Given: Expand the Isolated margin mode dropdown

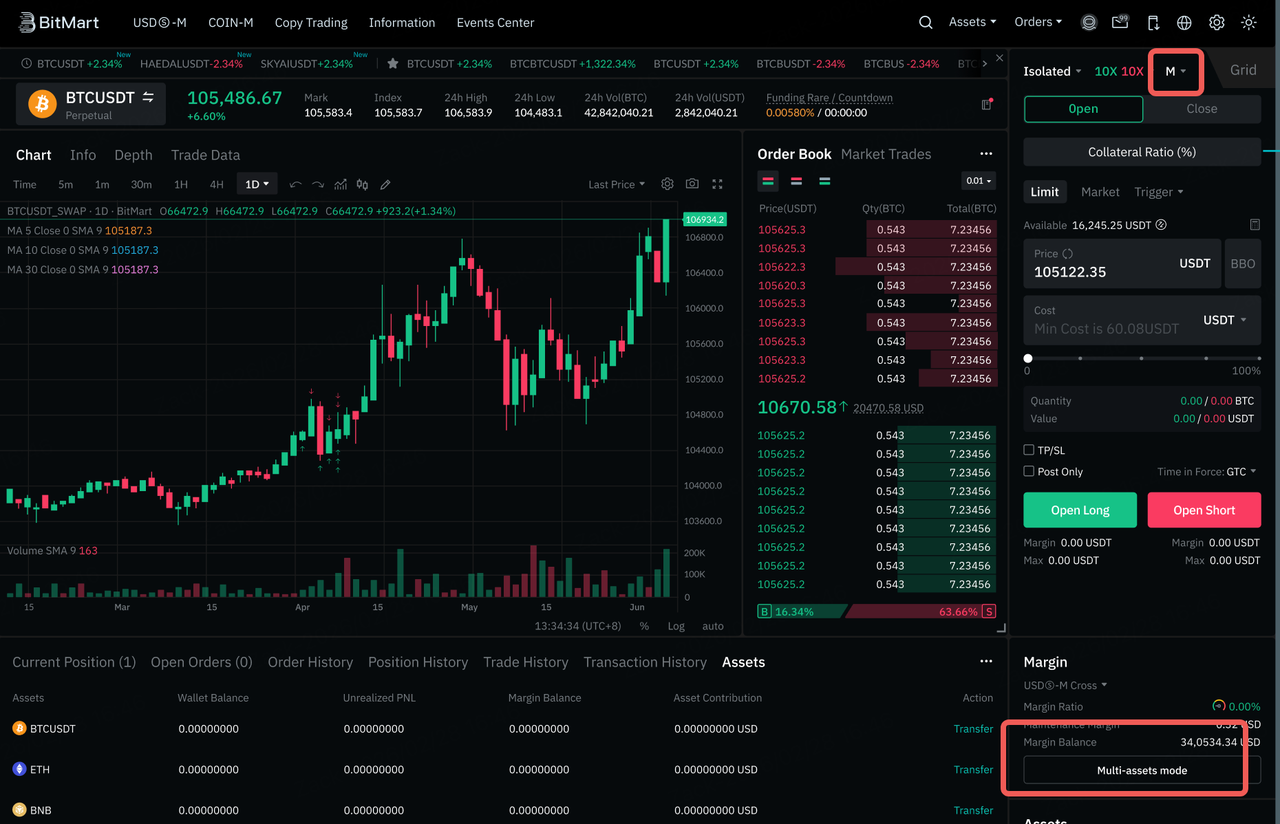Looking at the screenshot, I should (1053, 71).
